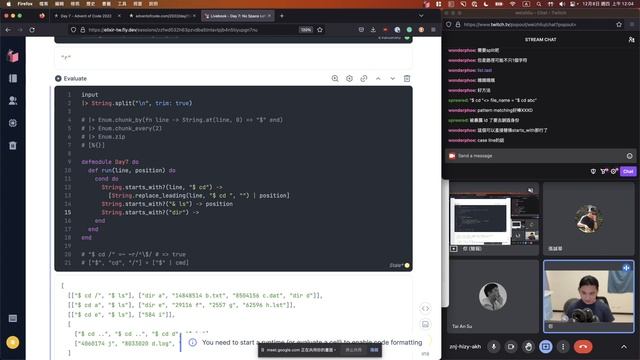Reload the Livebook page in Firefox
Viewport: 640px width, 360px height.
click(32, 30)
